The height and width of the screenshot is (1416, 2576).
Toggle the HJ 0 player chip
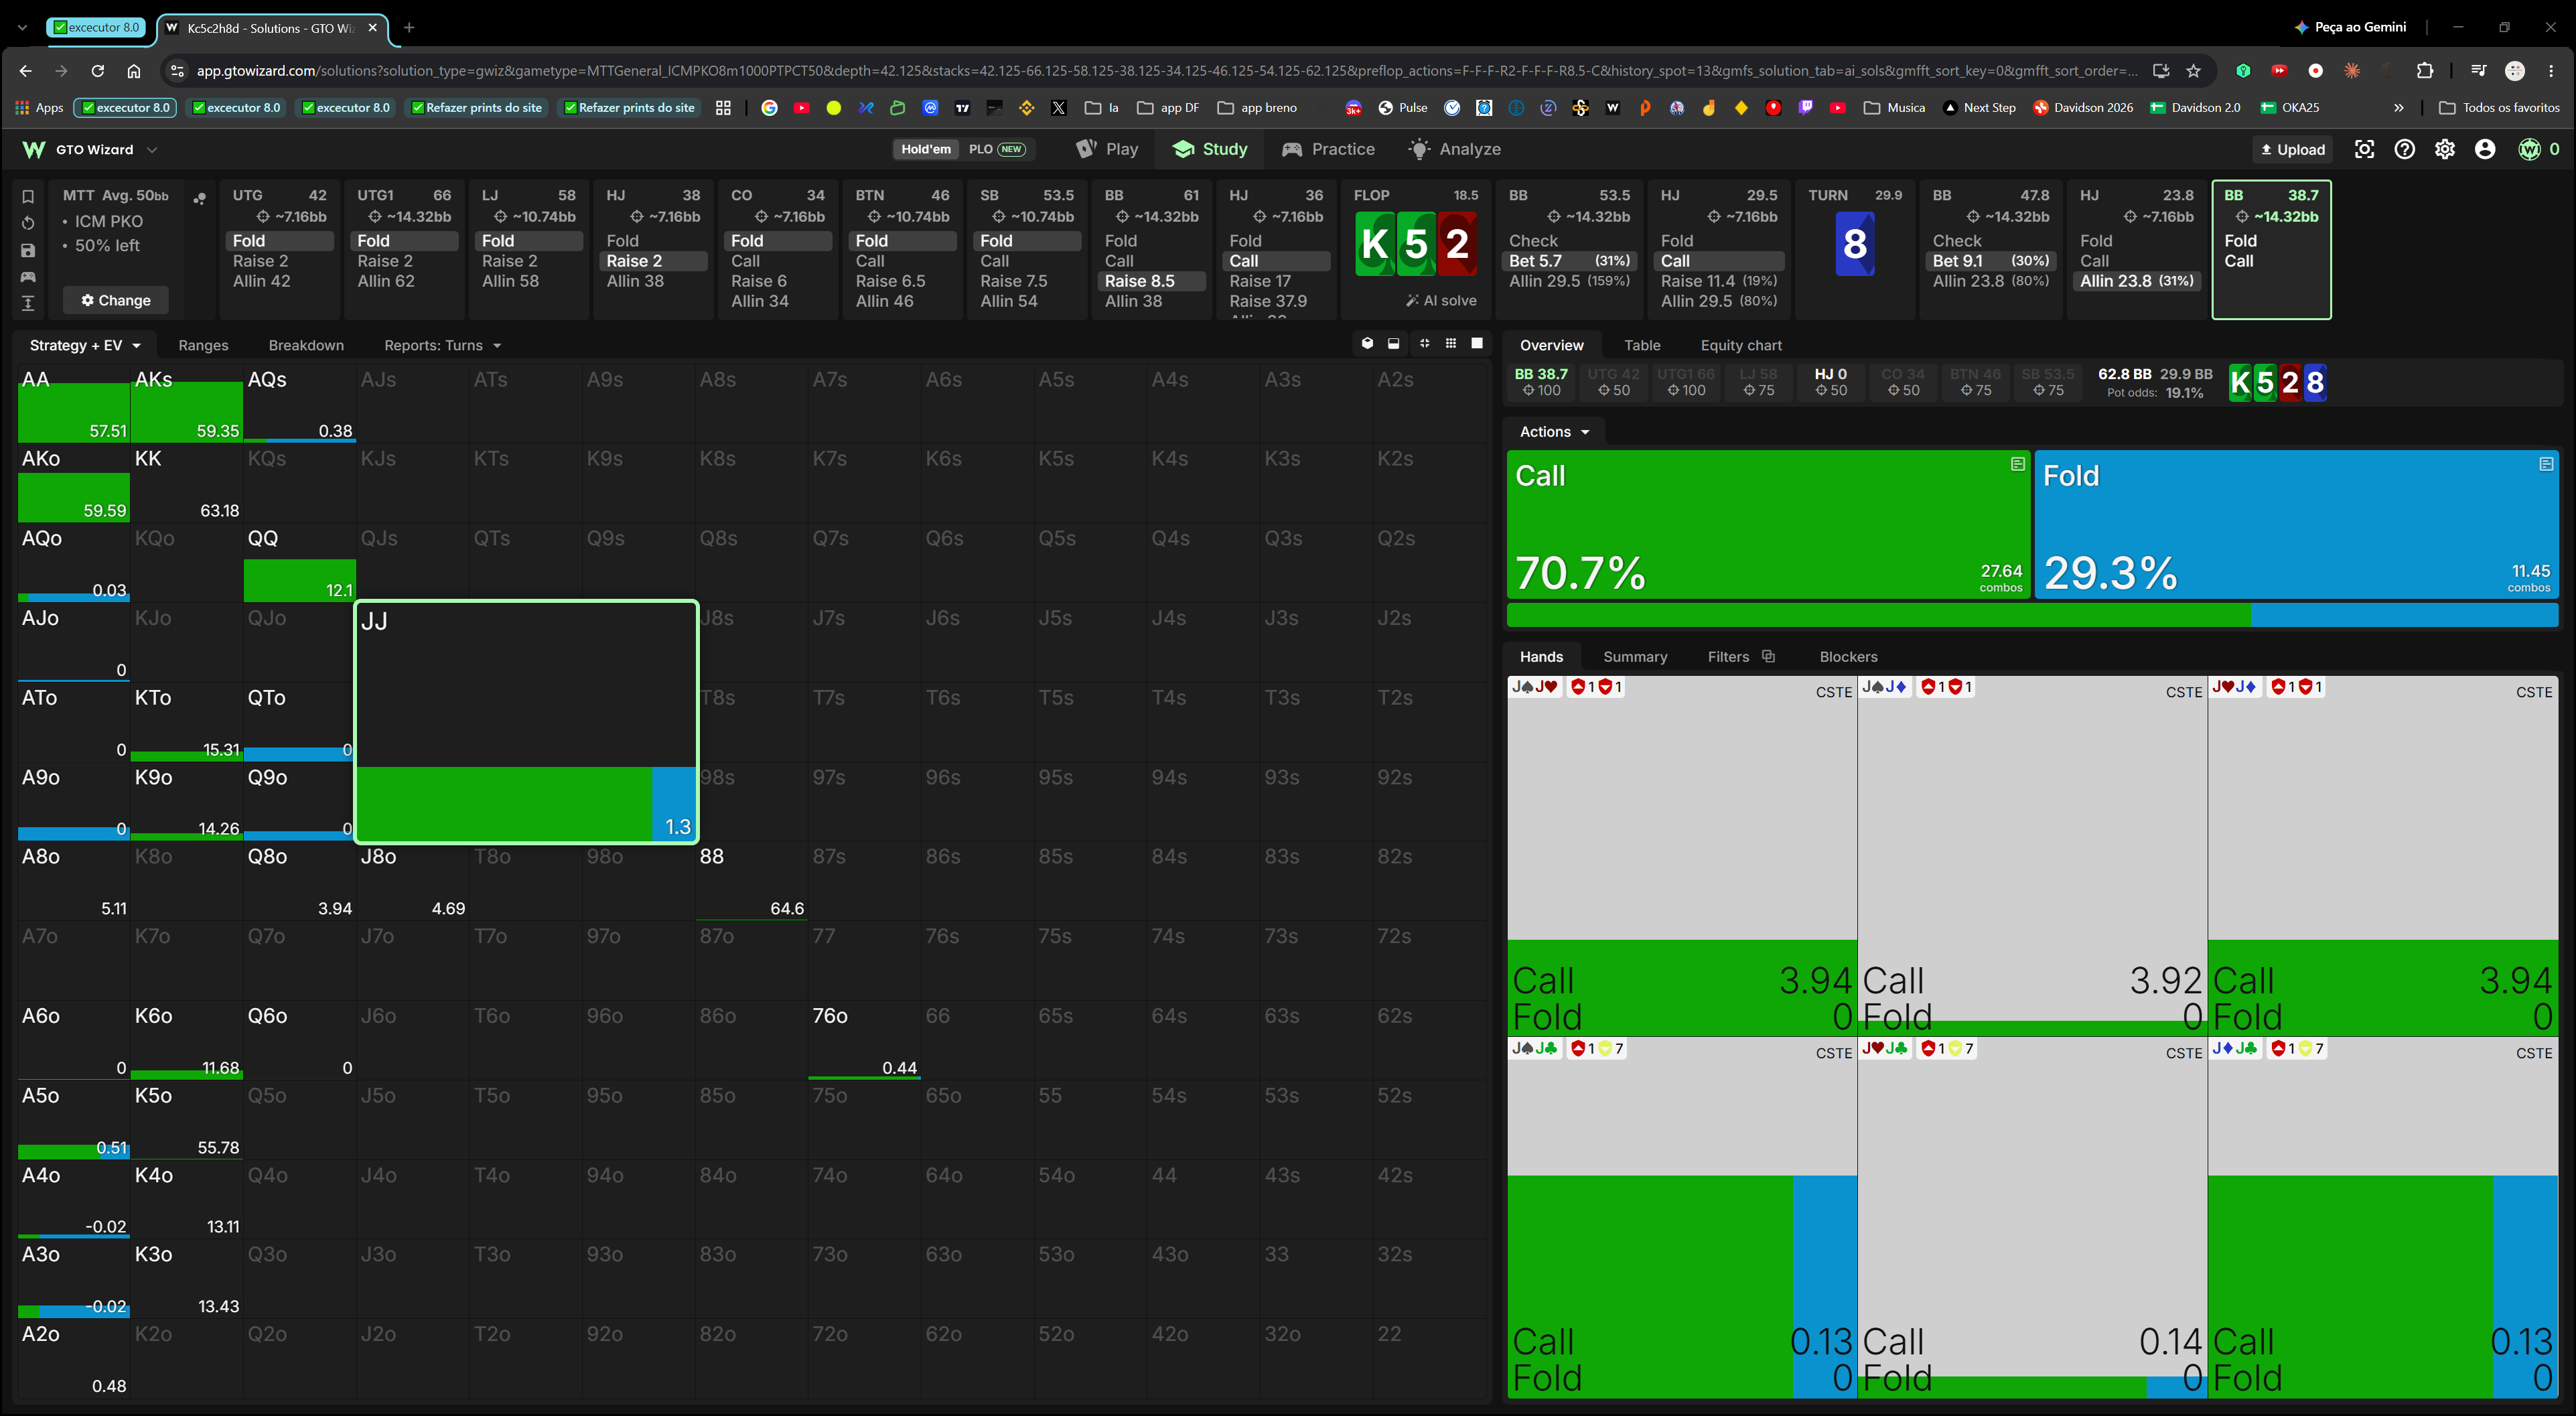[x=1830, y=382]
